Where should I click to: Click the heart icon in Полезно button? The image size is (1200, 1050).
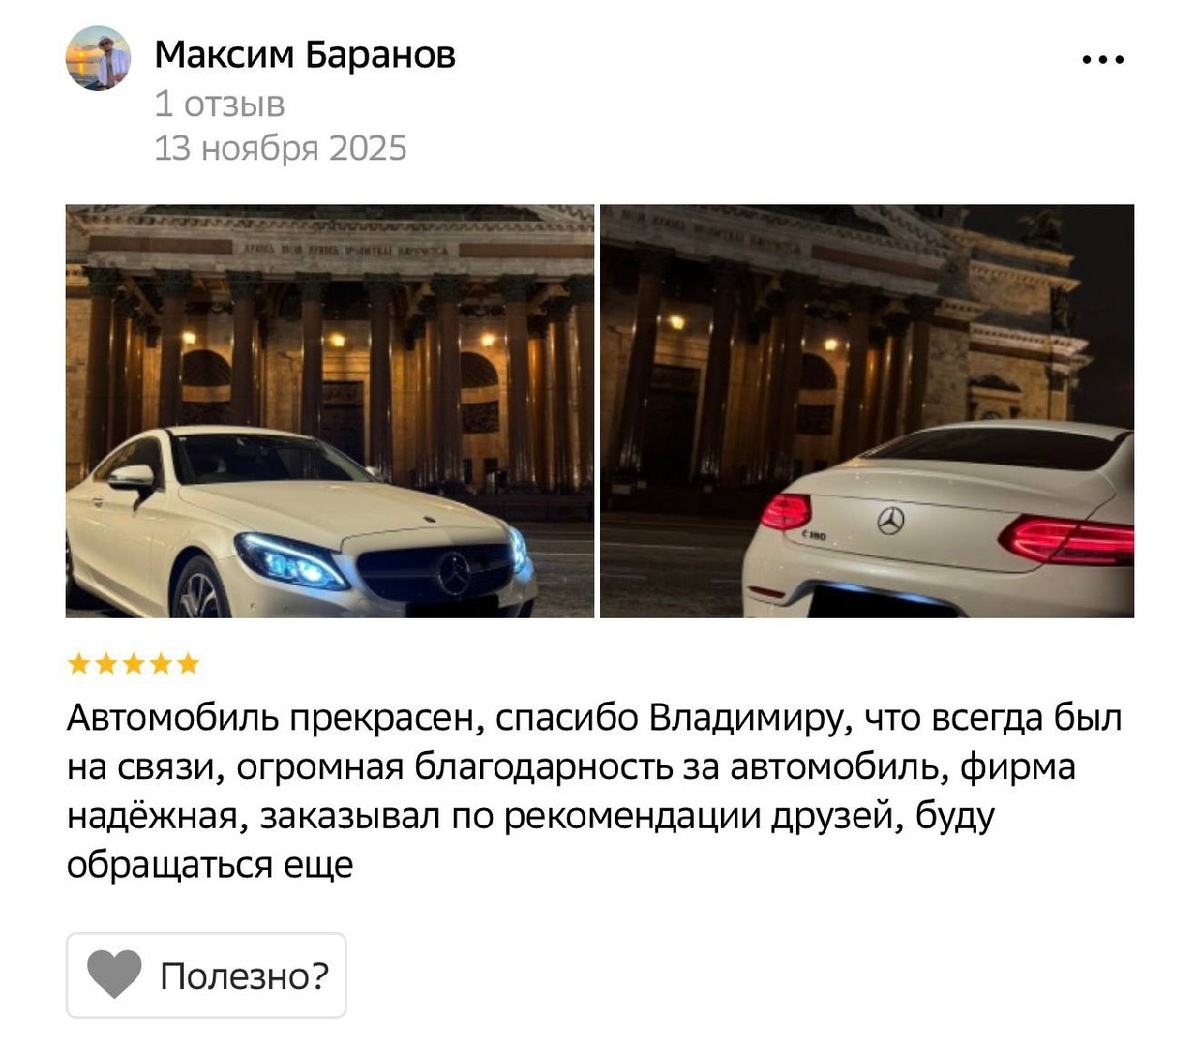click(114, 975)
